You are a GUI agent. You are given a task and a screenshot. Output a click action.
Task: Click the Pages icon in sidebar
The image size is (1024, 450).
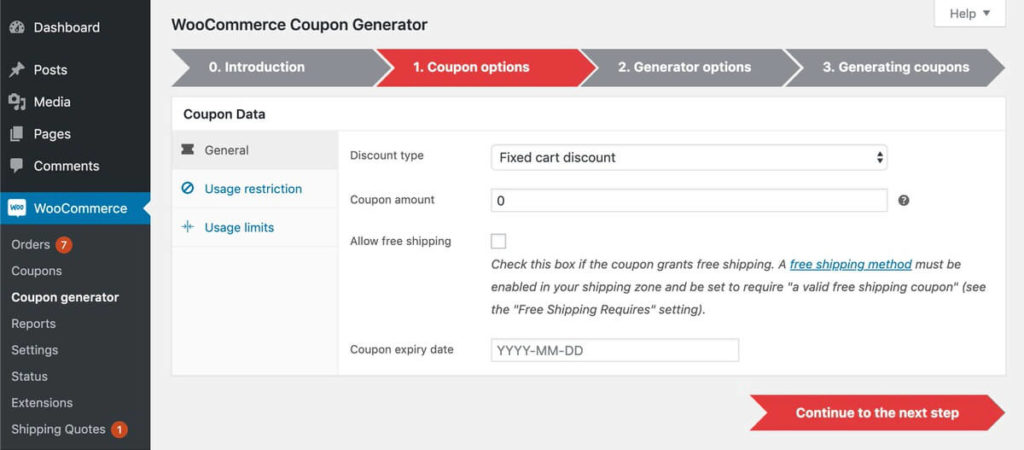click(17, 134)
